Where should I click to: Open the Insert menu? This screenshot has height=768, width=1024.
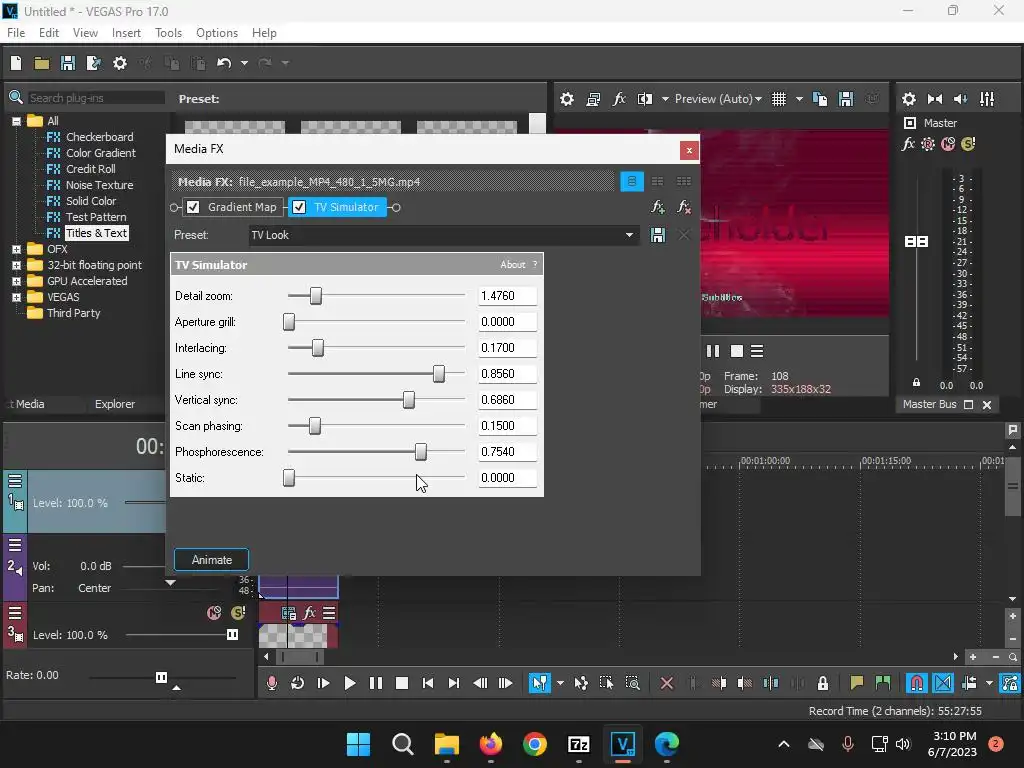[x=126, y=33]
